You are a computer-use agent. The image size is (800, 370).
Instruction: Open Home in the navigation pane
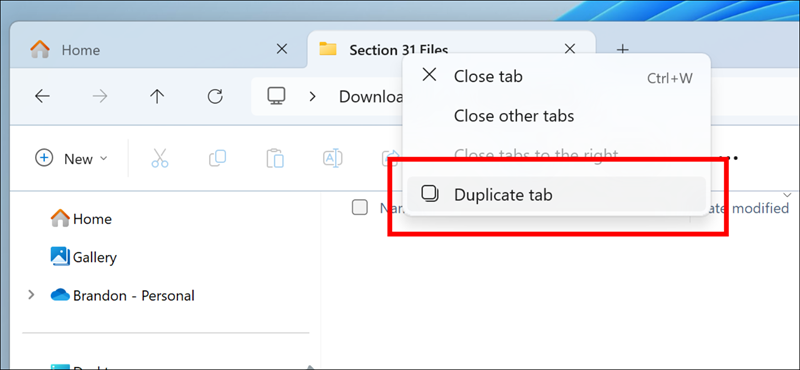pos(82,219)
